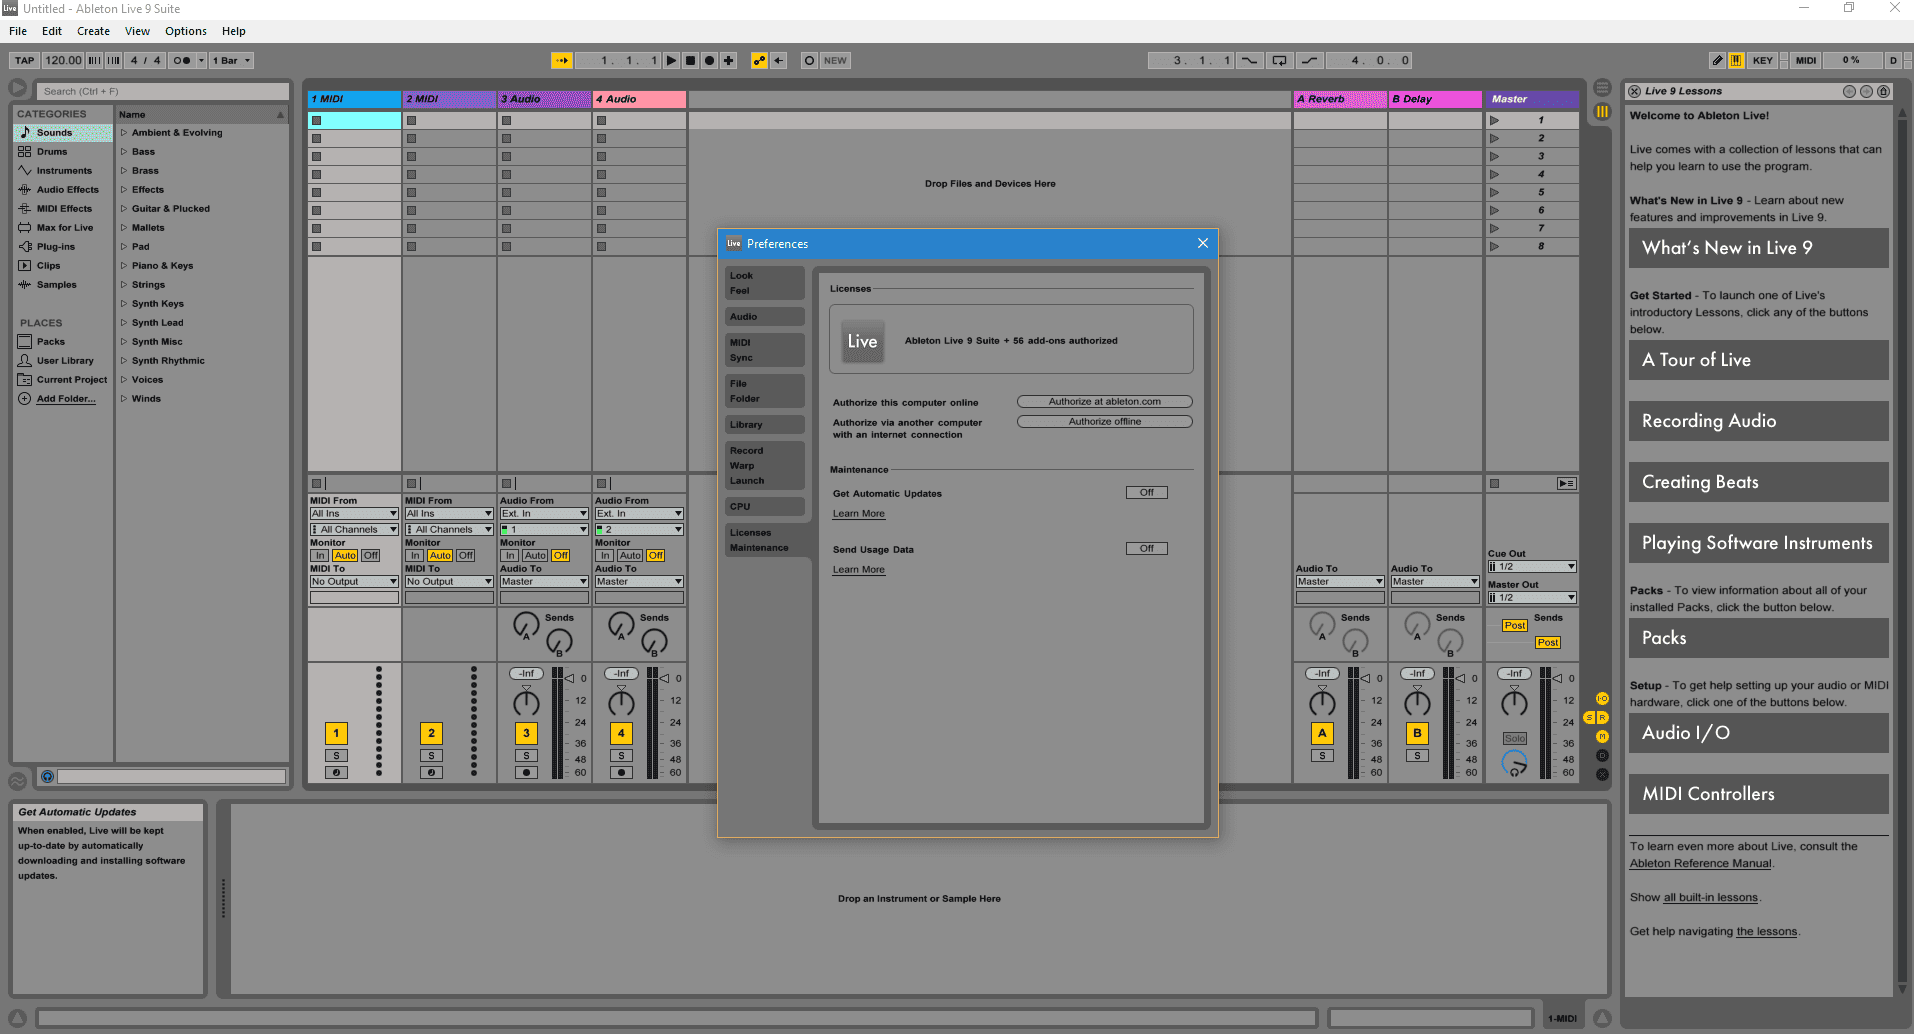The width and height of the screenshot is (1914, 1034).
Task: Expand the Piano & Keys folder
Action: (x=124, y=266)
